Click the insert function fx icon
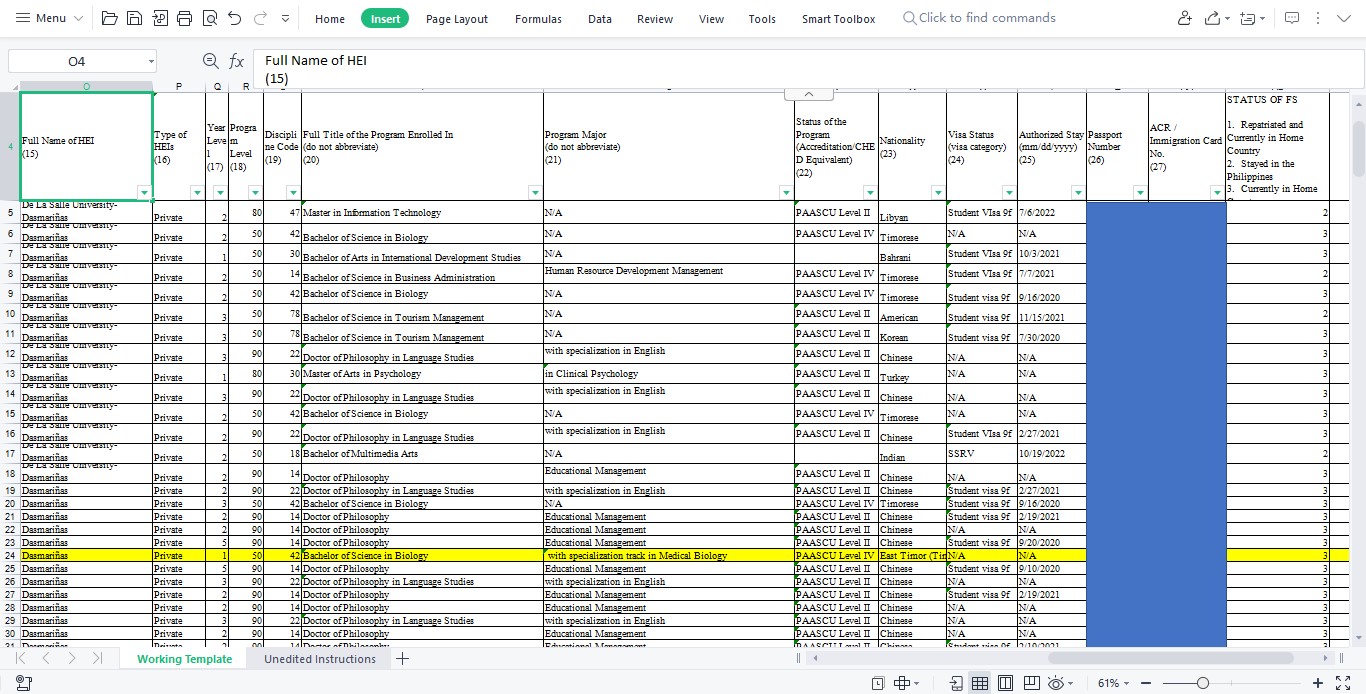Screen dimensions: 1366x694 [x=236, y=62]
